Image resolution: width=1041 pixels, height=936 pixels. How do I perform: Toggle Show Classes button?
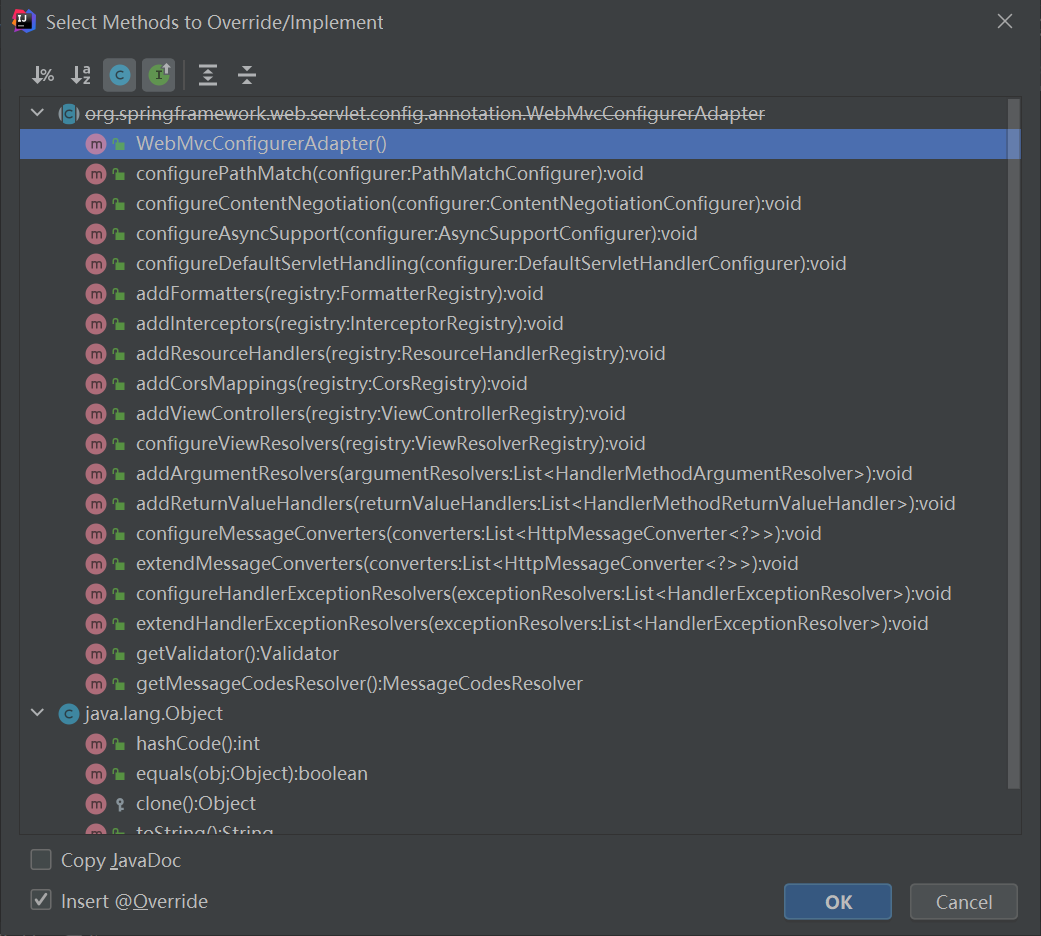pyautogui.click(x=120, y=75)
